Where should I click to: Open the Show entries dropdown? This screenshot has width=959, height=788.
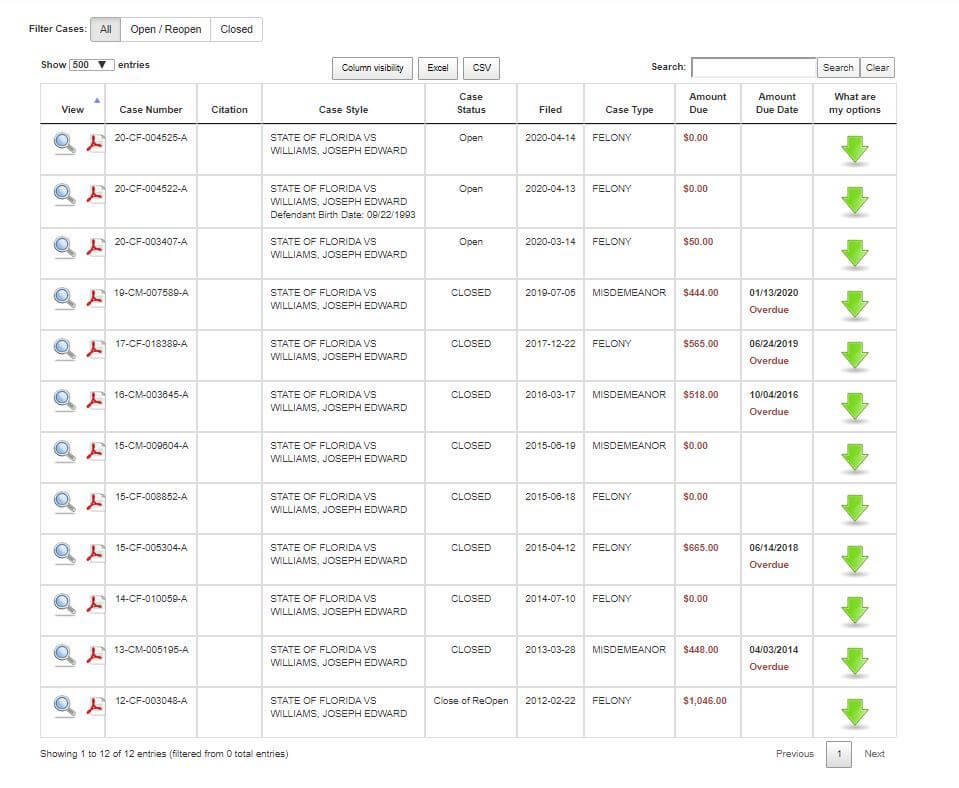(92, 65)
